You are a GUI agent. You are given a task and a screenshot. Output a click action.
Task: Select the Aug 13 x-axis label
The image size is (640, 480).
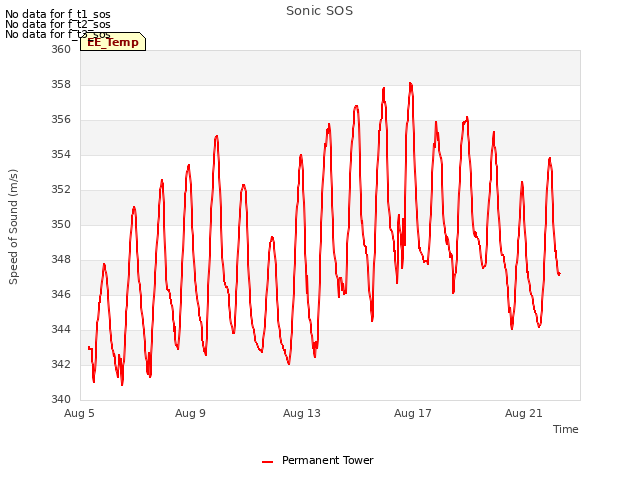(x=302, y=413)
